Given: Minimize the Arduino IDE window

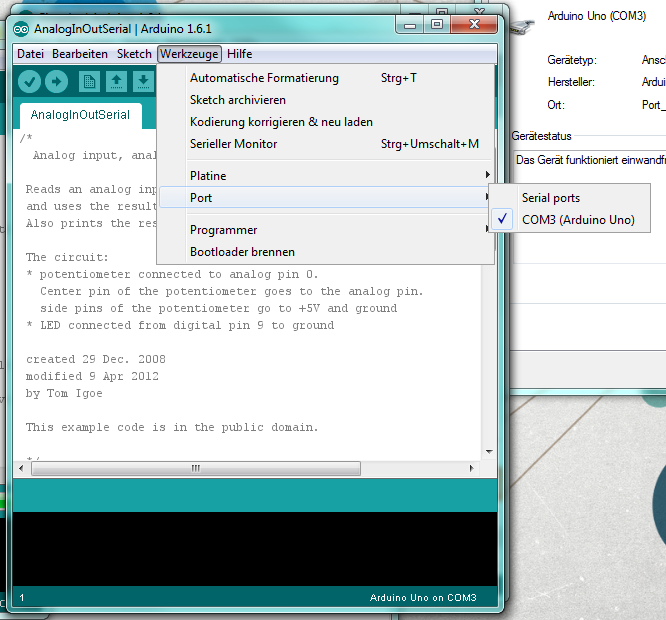Looking at the screenshot, I should (409, 25).
